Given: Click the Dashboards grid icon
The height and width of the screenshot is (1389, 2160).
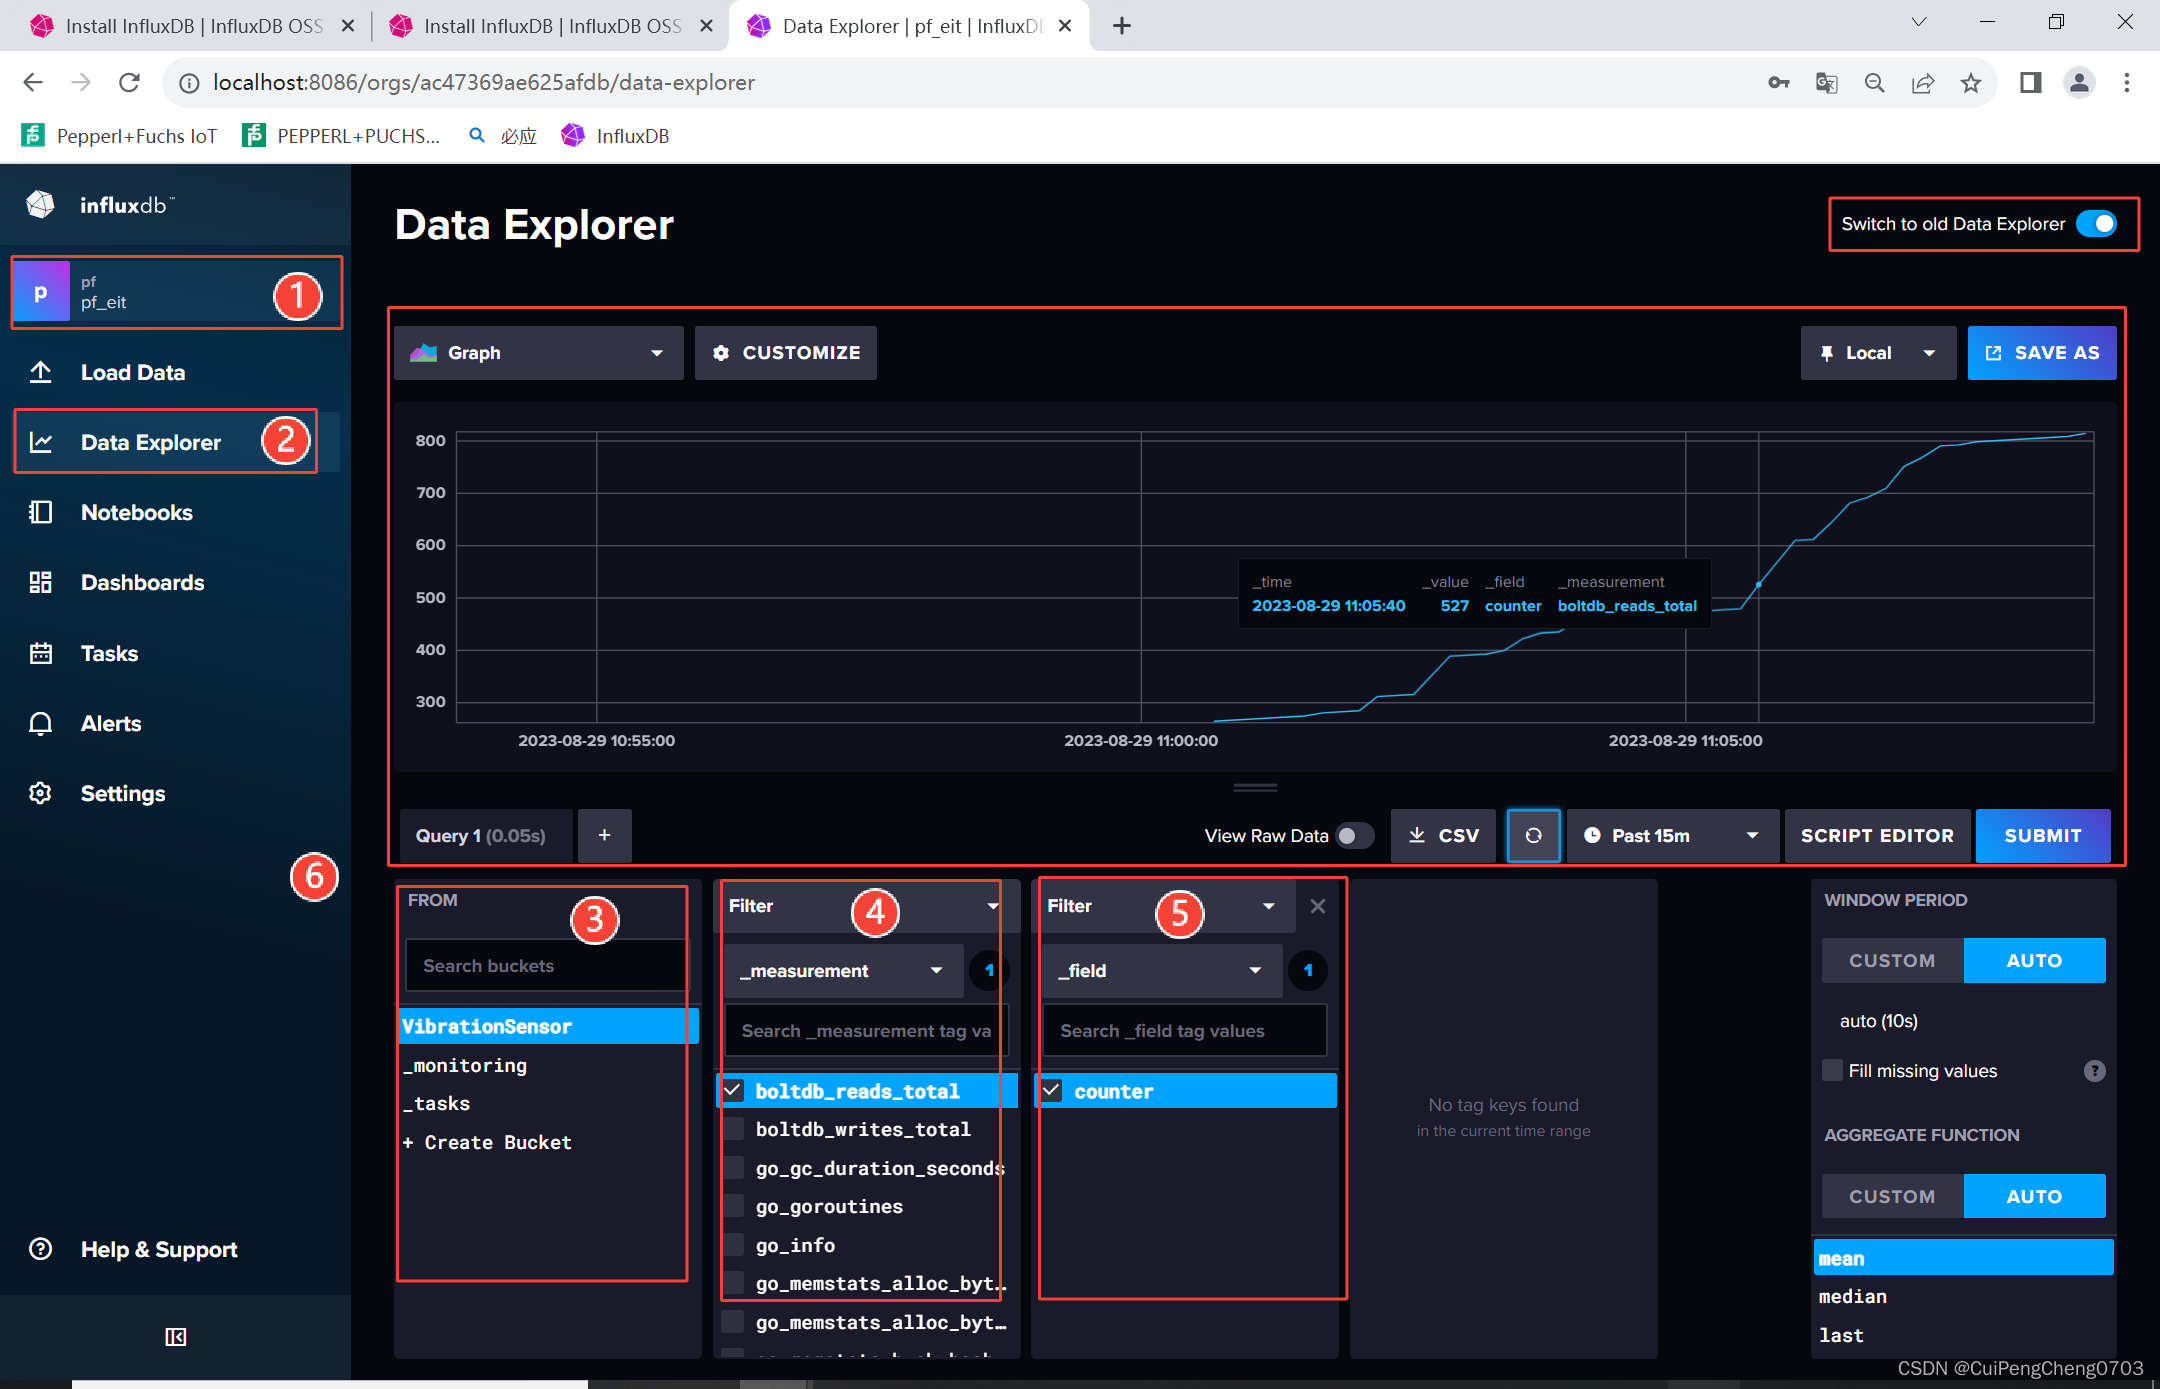Looking at the screenshot, I should [41, 582].
